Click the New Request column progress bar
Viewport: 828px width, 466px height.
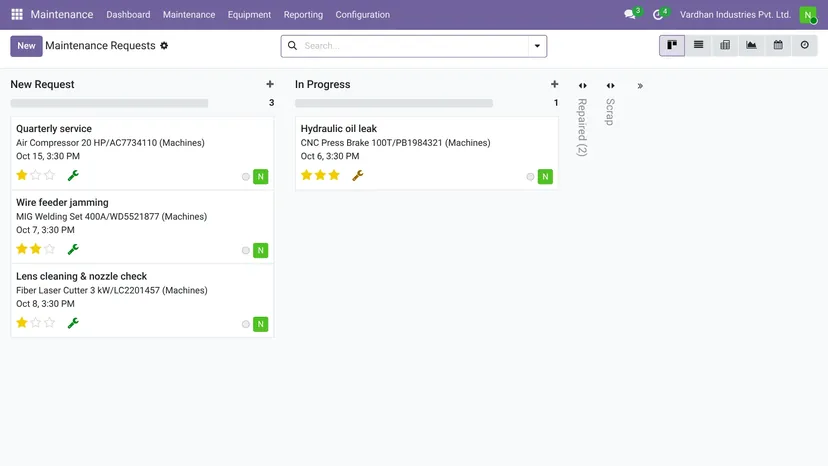pyautogui.click(x=109, y=103)
